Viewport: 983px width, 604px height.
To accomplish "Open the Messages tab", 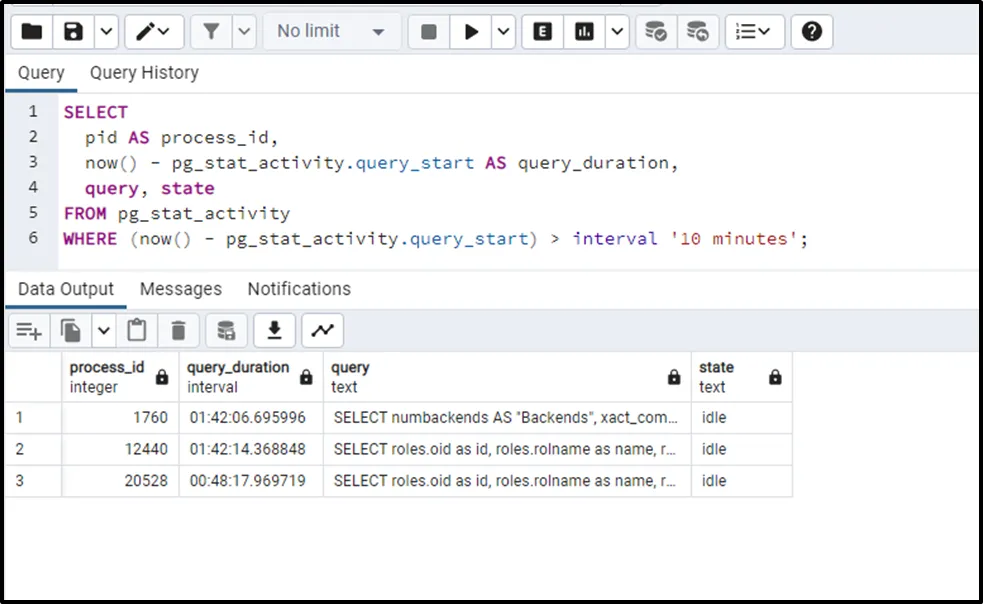I will tap(180, 289).
